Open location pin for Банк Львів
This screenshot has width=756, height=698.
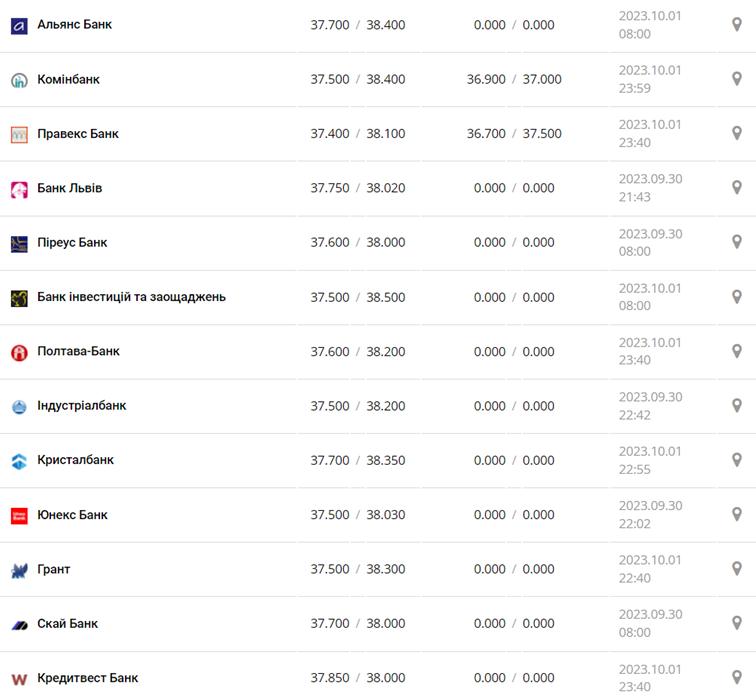point(737,188)
